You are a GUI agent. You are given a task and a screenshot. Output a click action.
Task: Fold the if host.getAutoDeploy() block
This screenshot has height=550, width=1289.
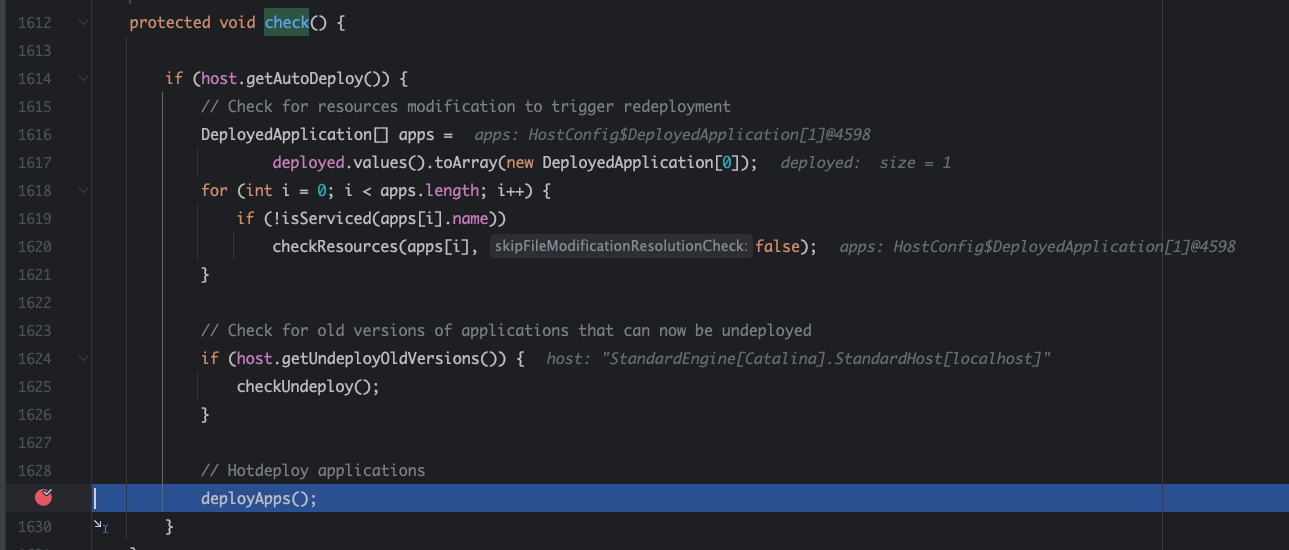(x=83, y=78)
